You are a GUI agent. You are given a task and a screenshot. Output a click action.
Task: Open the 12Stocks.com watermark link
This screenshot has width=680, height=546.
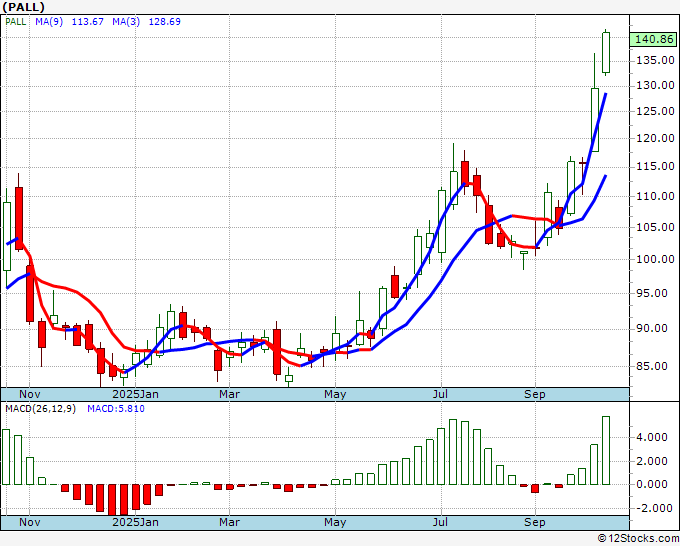click(638, 538)
